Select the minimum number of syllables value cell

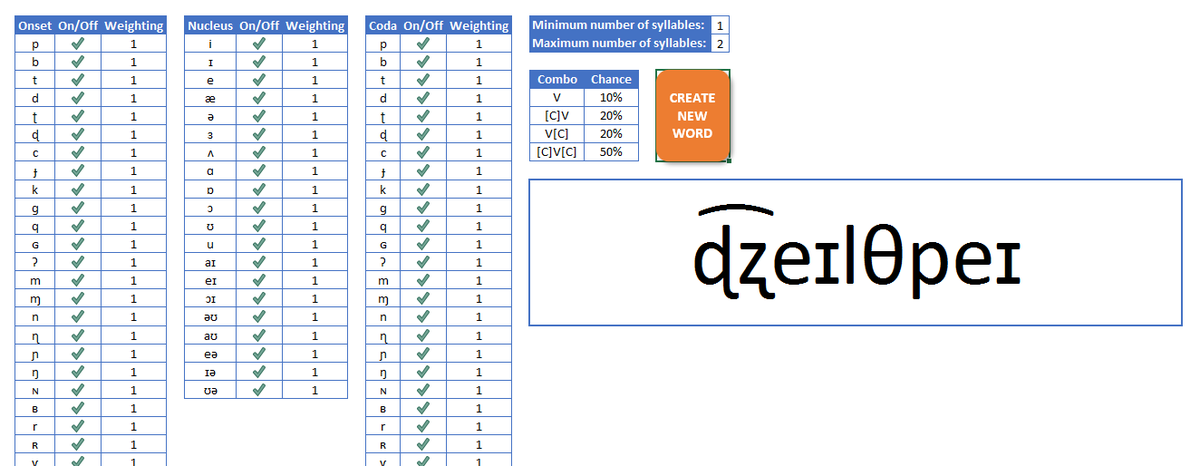pyautogui.click(x=721, y=25)
